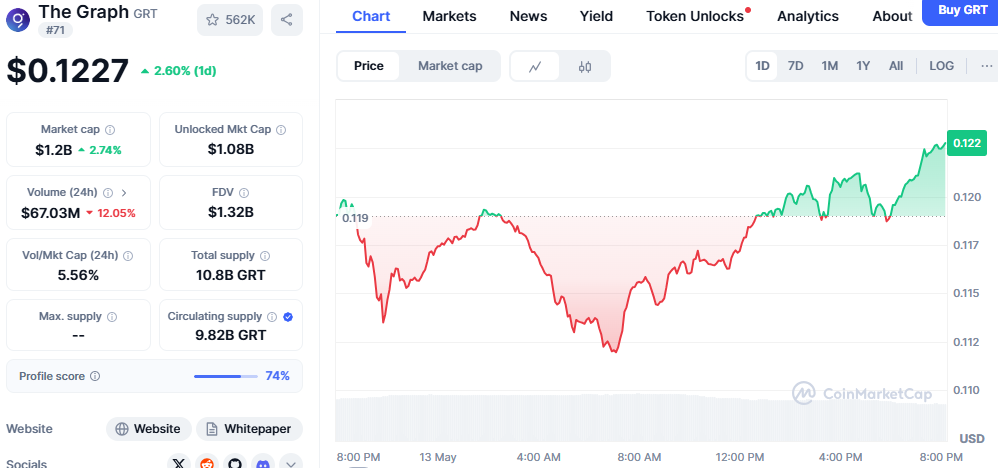Click the Market cap info icon
998x468 pixels.
pos(110,130)
